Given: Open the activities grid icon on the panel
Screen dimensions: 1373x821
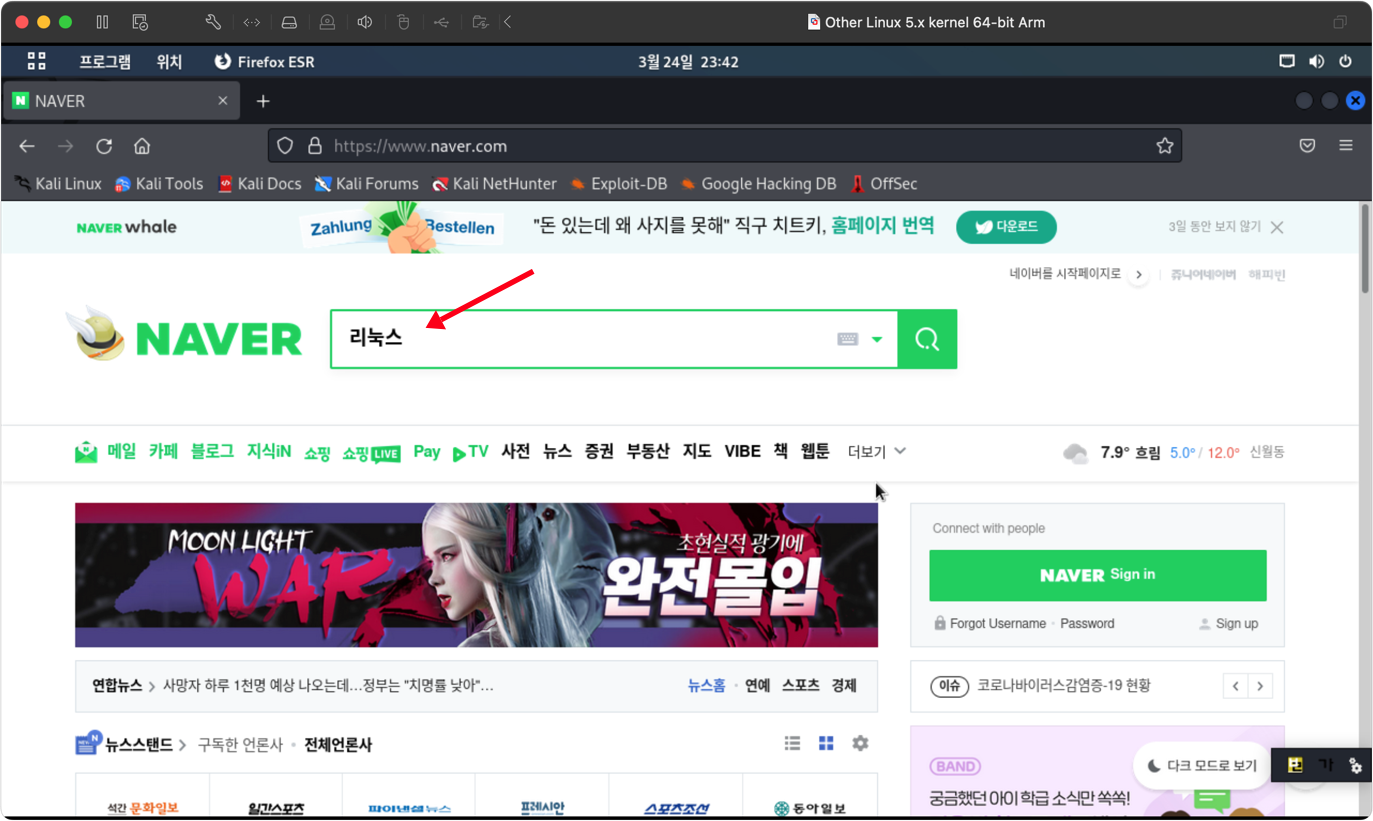Looking at the screenshot, I should [37, 61].
